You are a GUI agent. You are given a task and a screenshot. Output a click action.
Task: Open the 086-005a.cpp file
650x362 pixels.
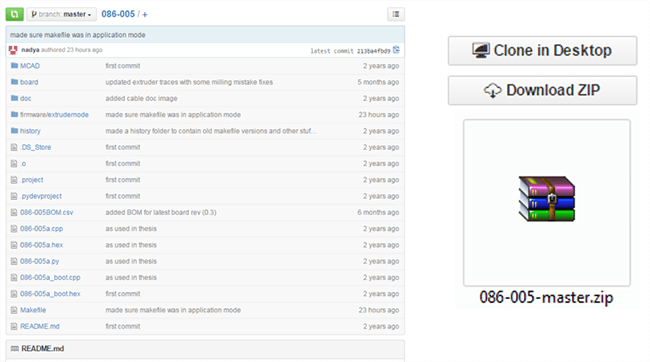coord(41,228)
